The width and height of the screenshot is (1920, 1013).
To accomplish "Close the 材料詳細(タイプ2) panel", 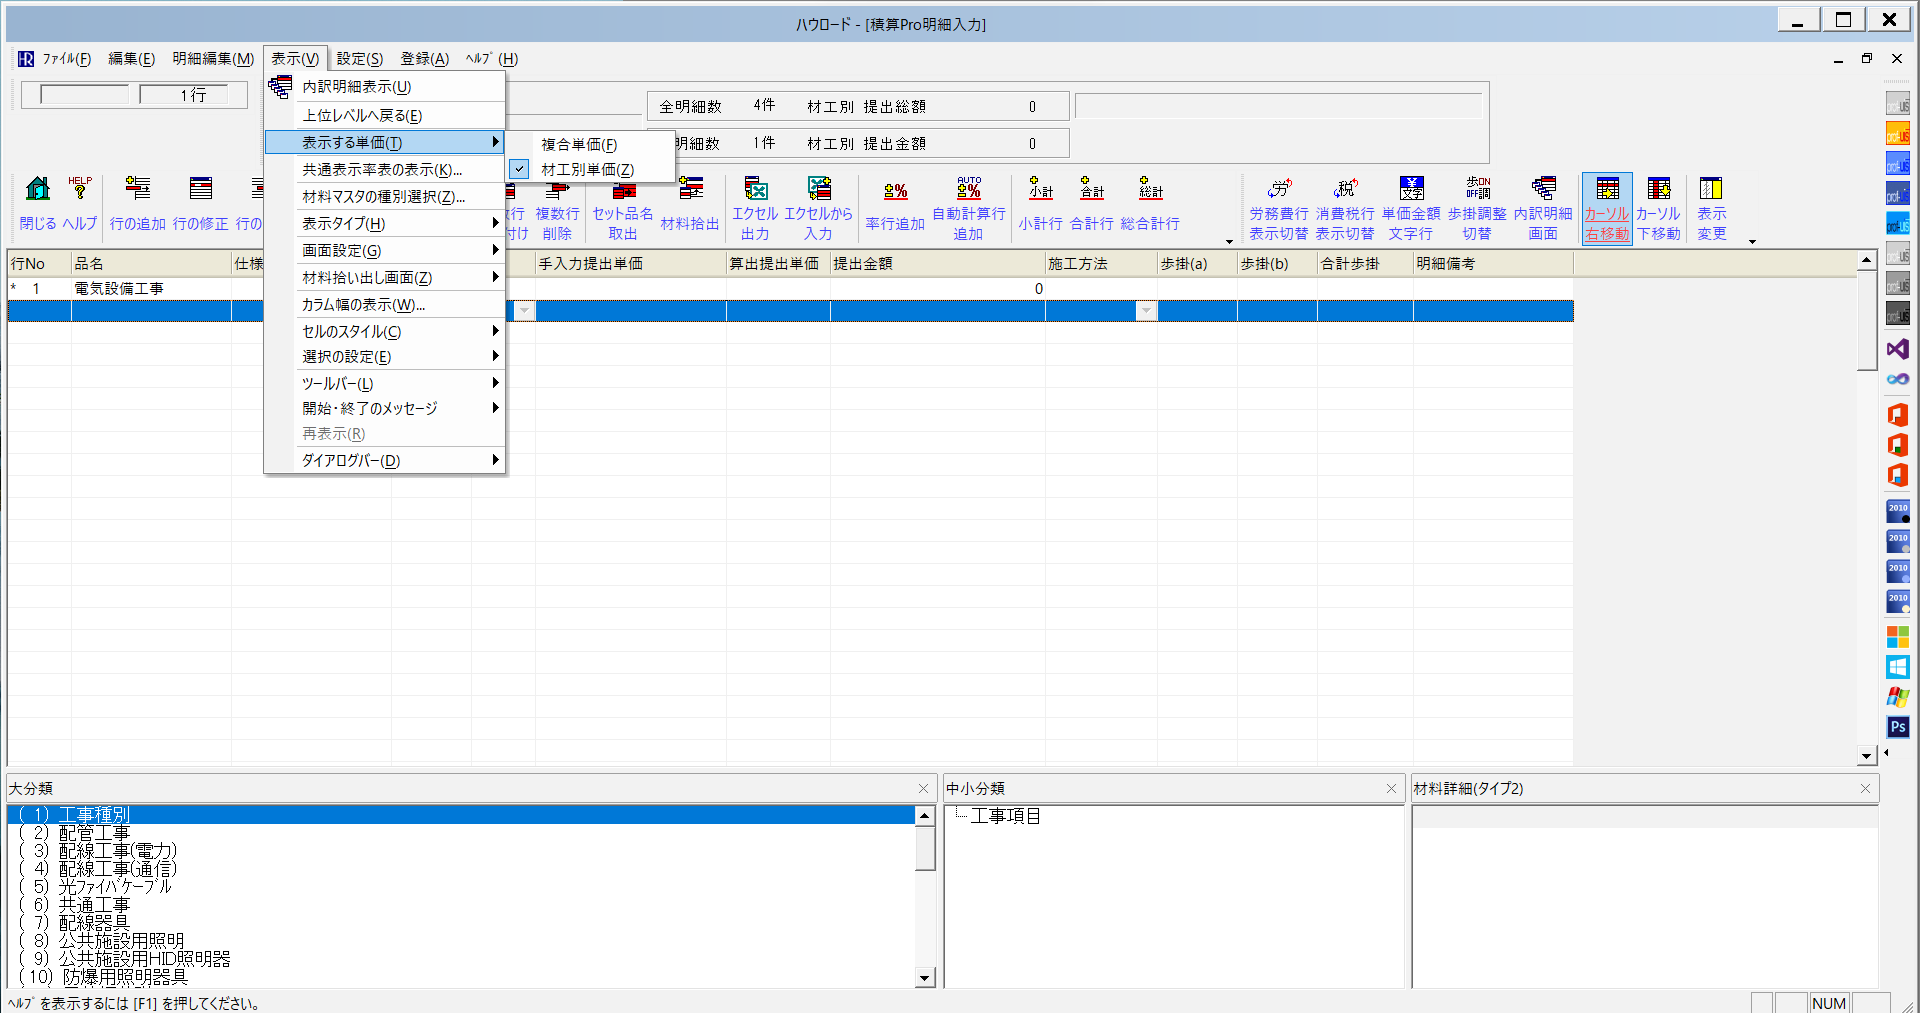I will (1864, 789).
